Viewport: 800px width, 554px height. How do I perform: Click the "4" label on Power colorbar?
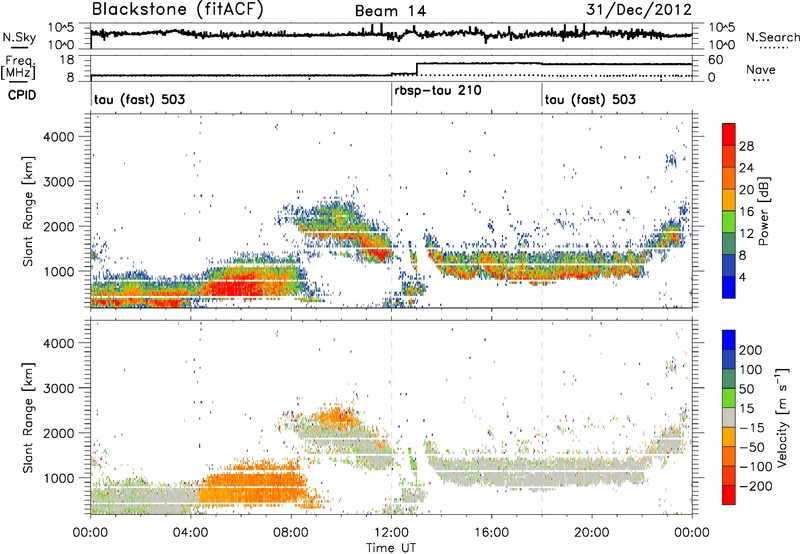(x=742, y=277)
